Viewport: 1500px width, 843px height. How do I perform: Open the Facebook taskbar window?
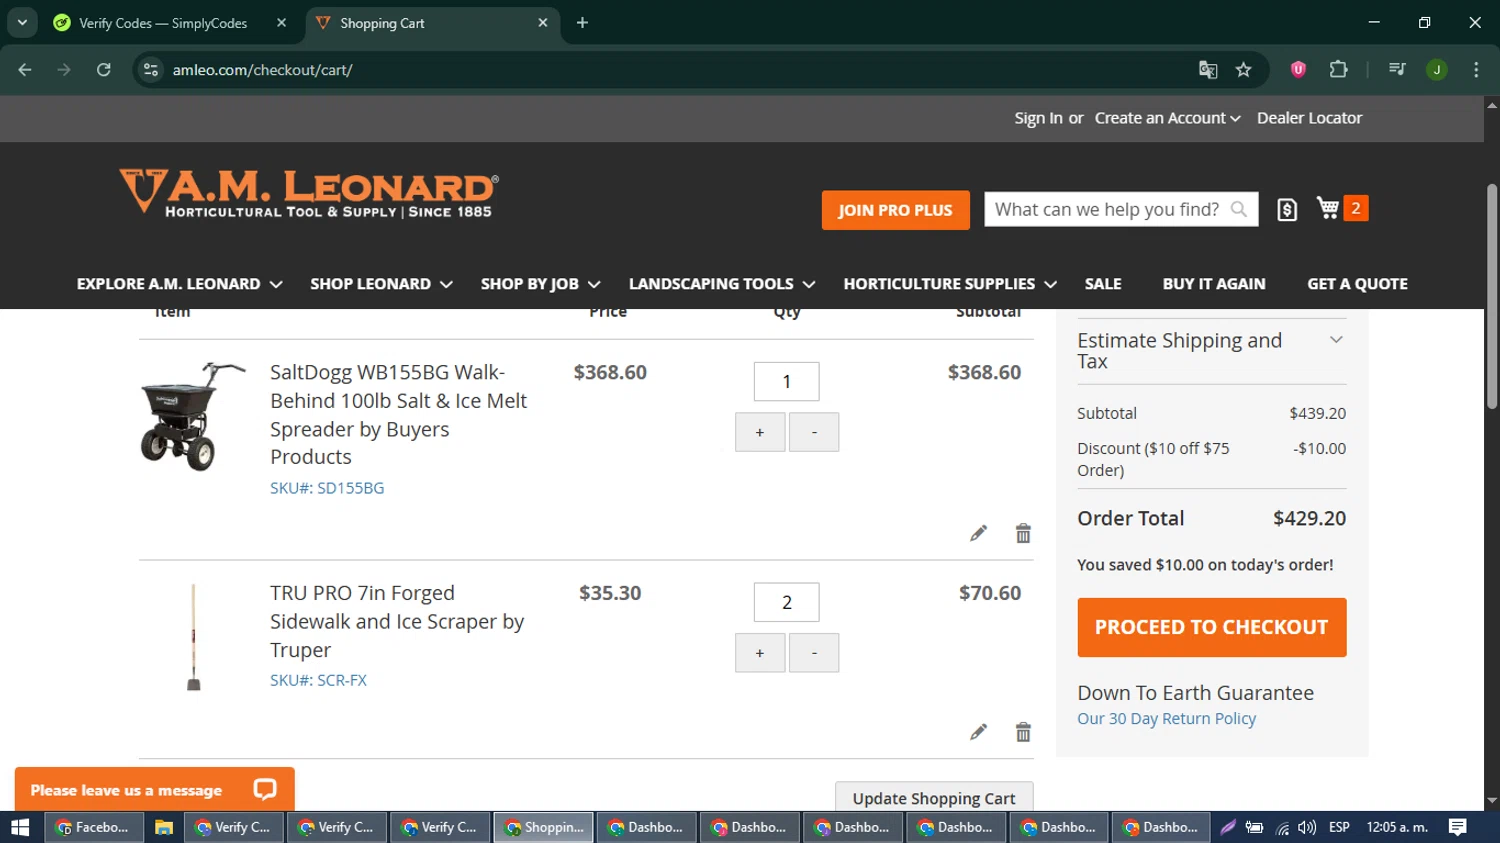pyautogui.click(x=95, y=827)
